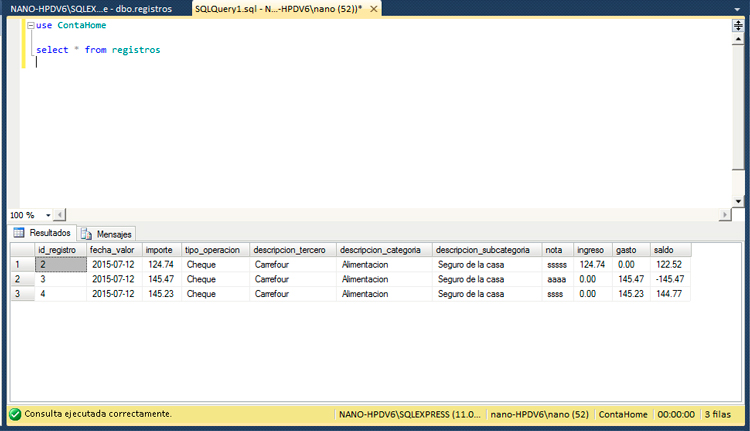Open the document tab list dropdown arrow
This screenshot has width=750, height=431.
737,9
